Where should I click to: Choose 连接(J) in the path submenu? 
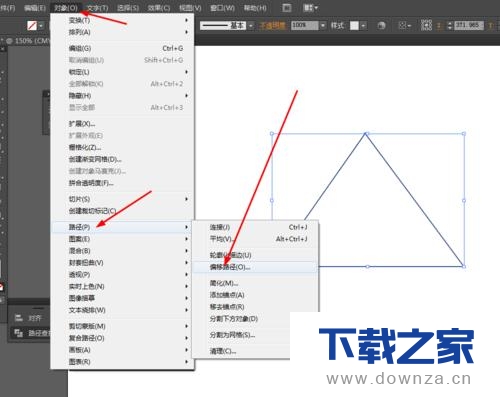pyautogui.click(x=255, y=227)
